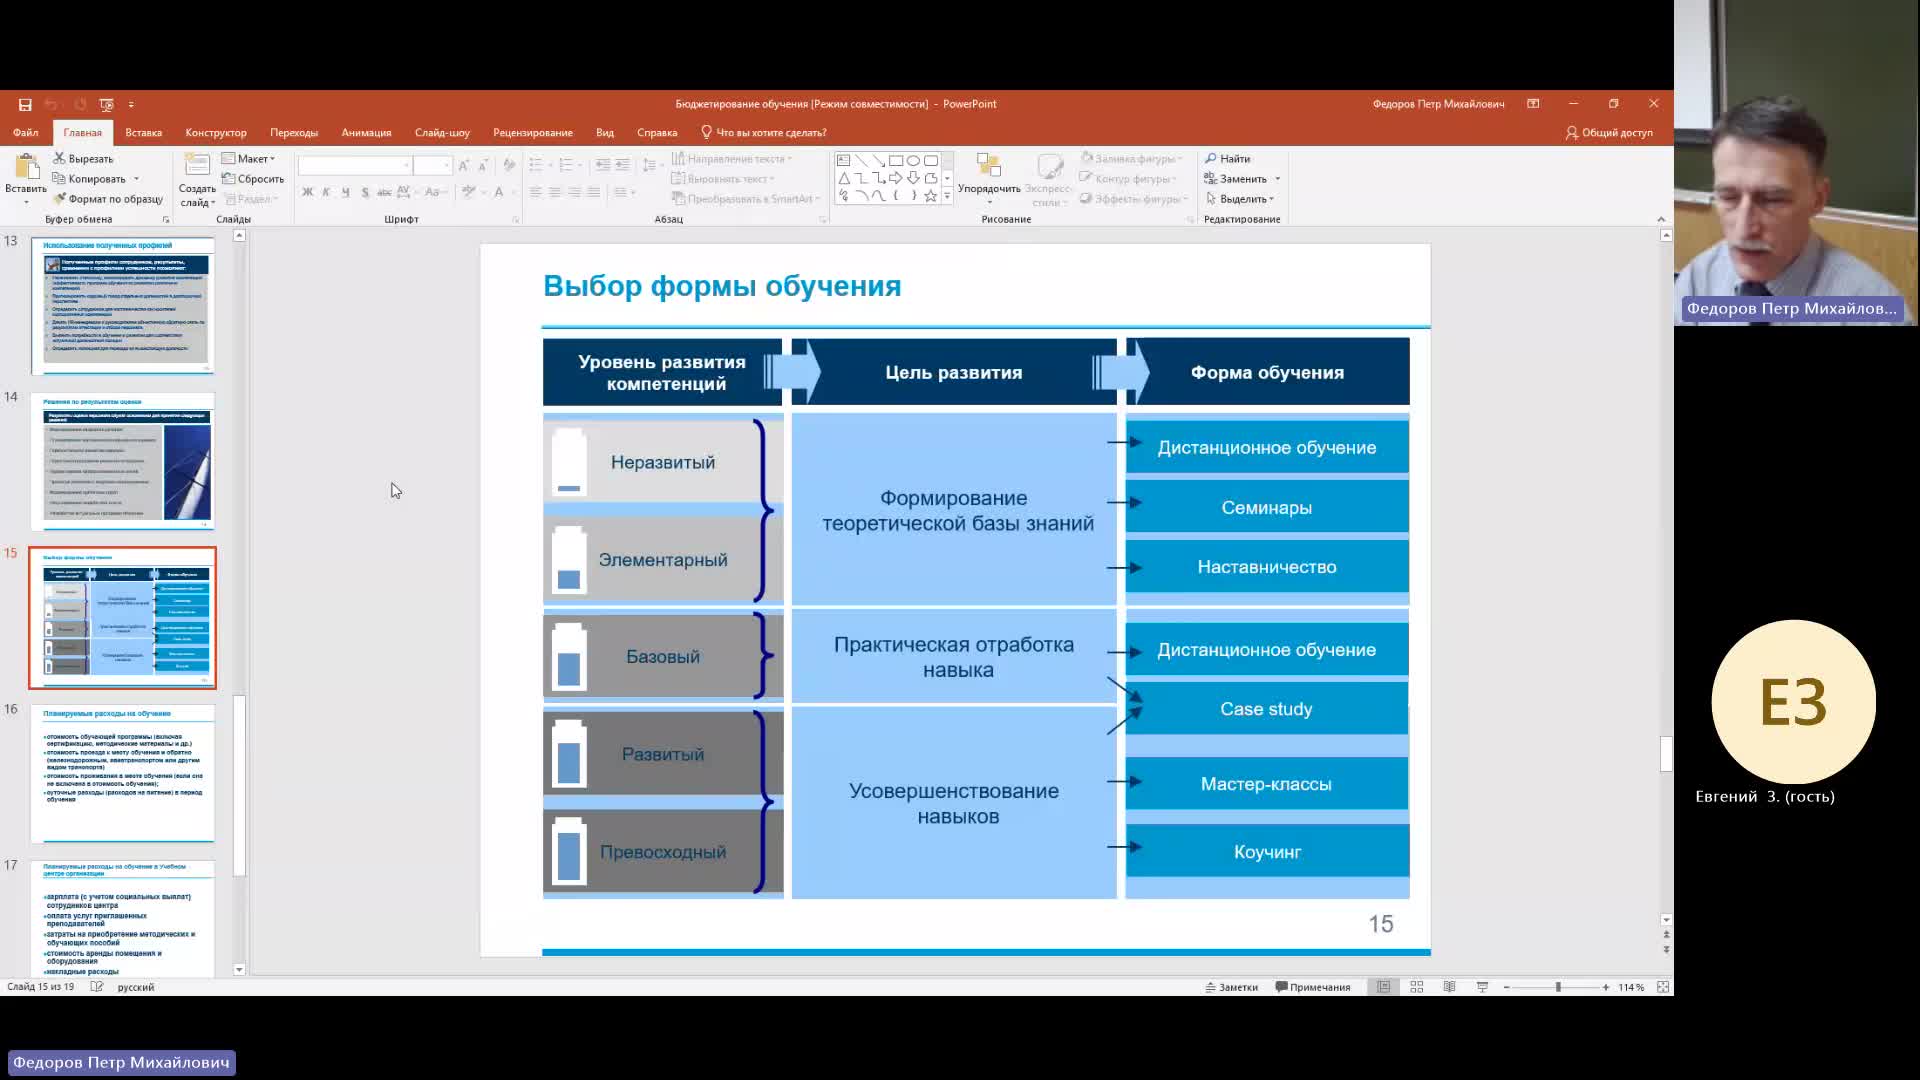Switch to Slide Sorter view icon

pyautogui.click(x=1417, y=987)
